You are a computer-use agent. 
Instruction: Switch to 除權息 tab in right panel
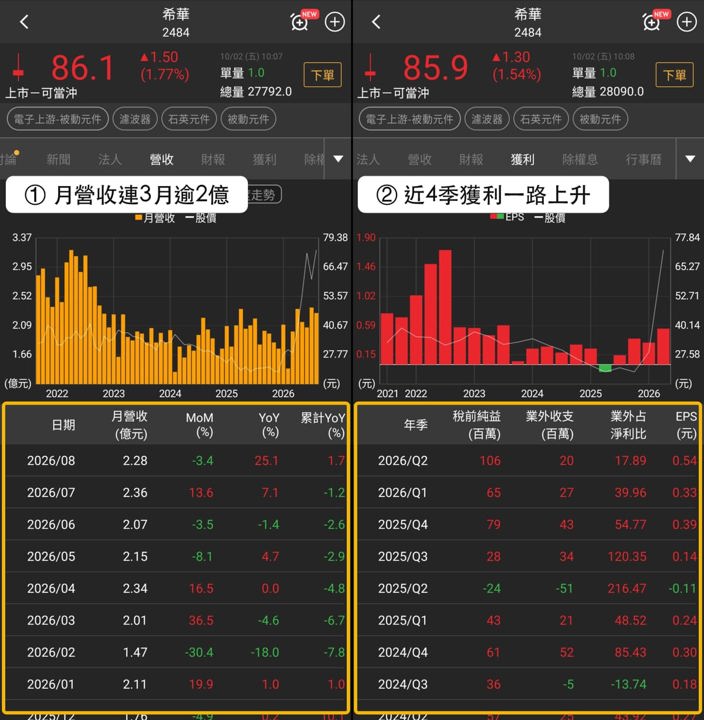[580, 159]
